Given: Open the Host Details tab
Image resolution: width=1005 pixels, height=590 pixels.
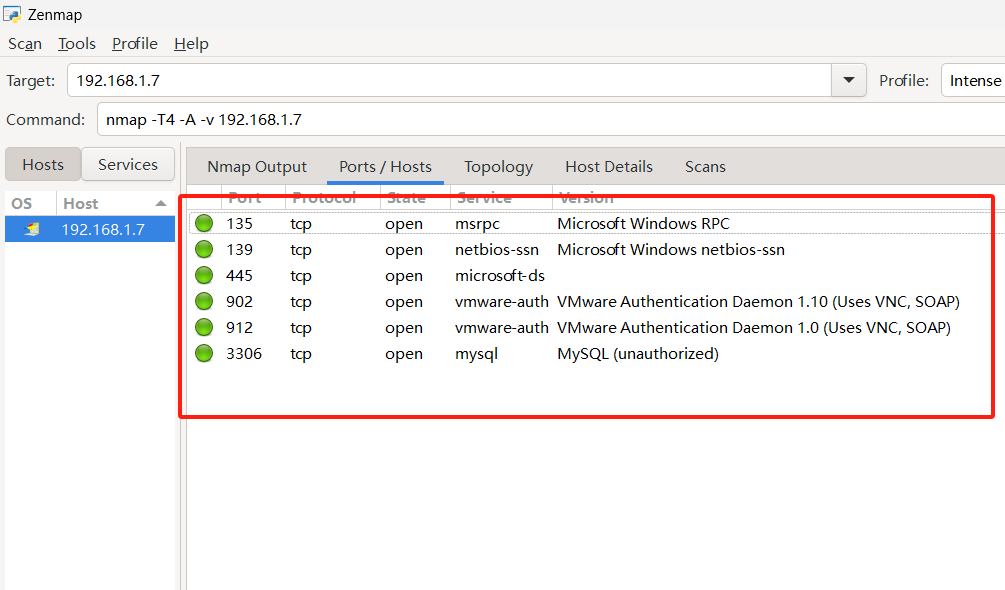Looking at the screenshot, I should click(608, 167).
